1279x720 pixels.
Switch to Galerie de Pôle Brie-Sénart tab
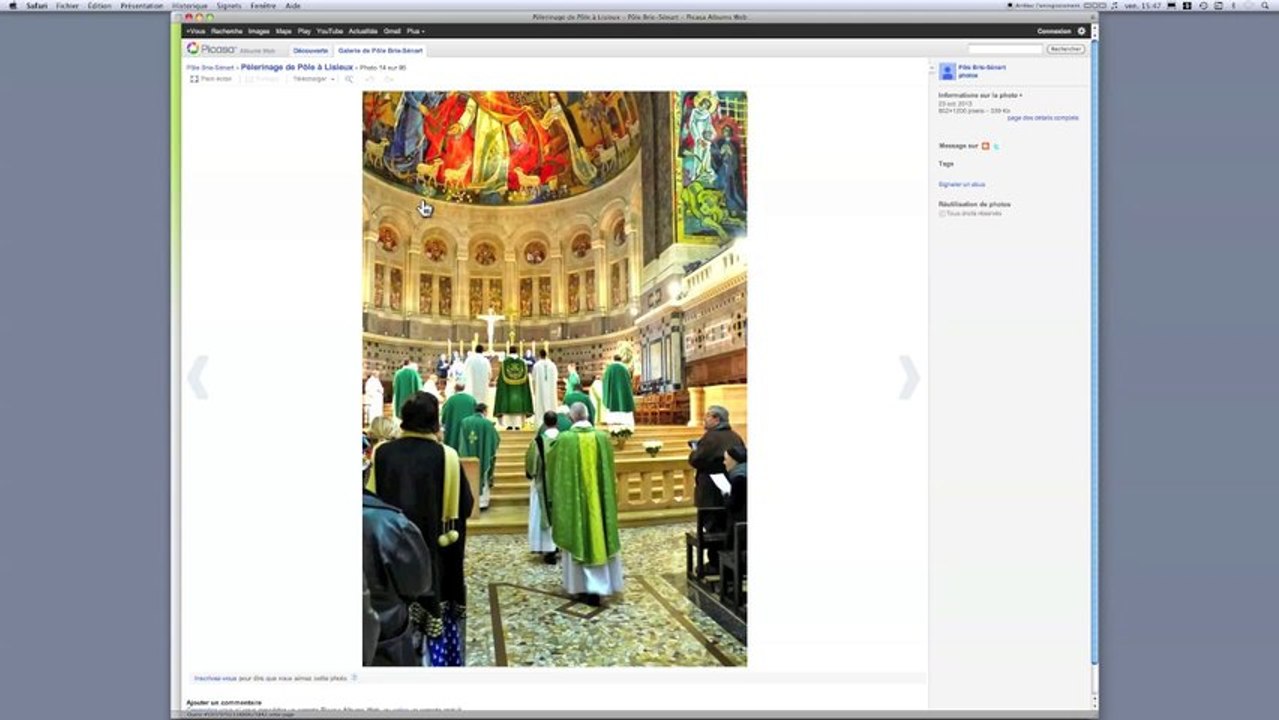380,50
